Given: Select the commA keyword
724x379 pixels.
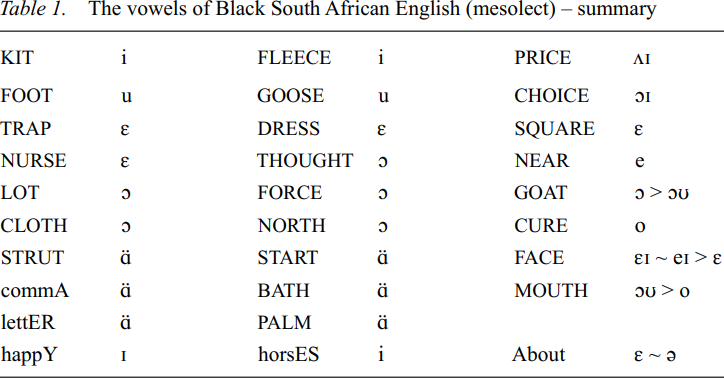Looking at the screenshot, I should [35, 291].
